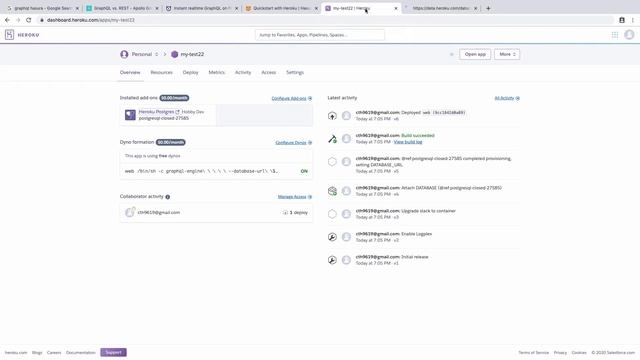Click the my-test22 app name breadcrumb
This screenshot has width=640, height=360.
(x=192, y=54)
